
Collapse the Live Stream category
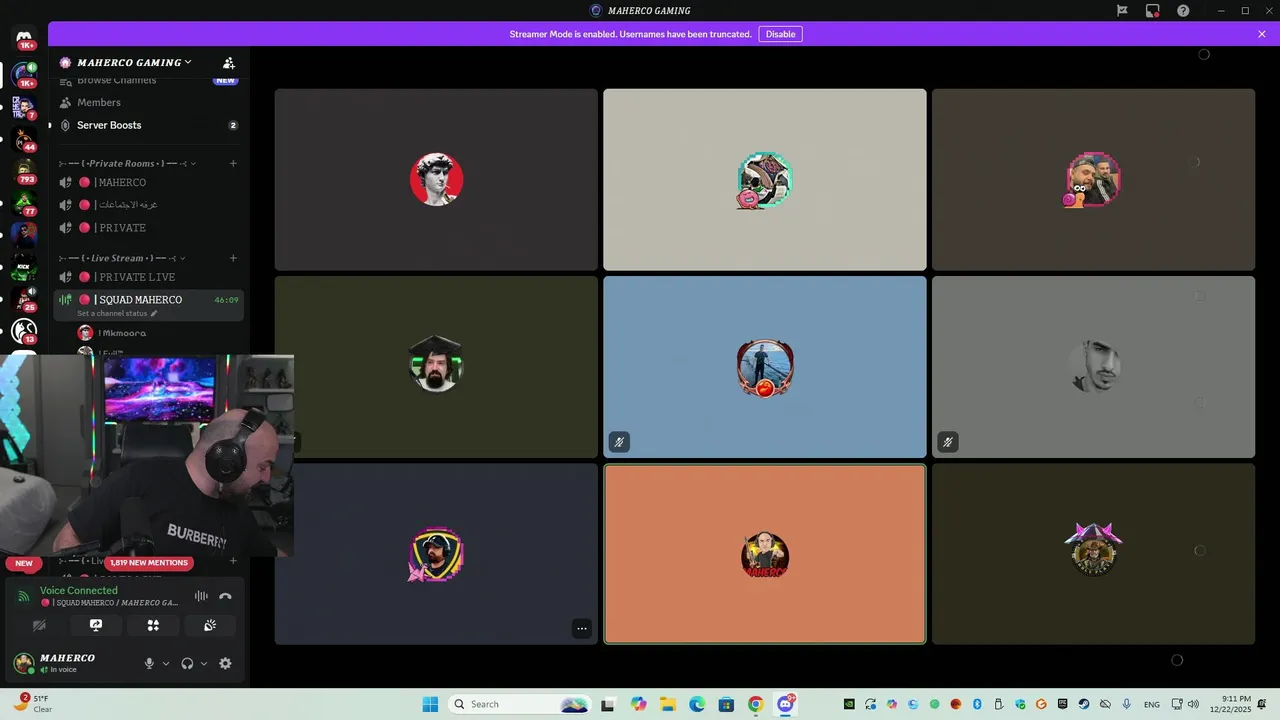[124, 258]
